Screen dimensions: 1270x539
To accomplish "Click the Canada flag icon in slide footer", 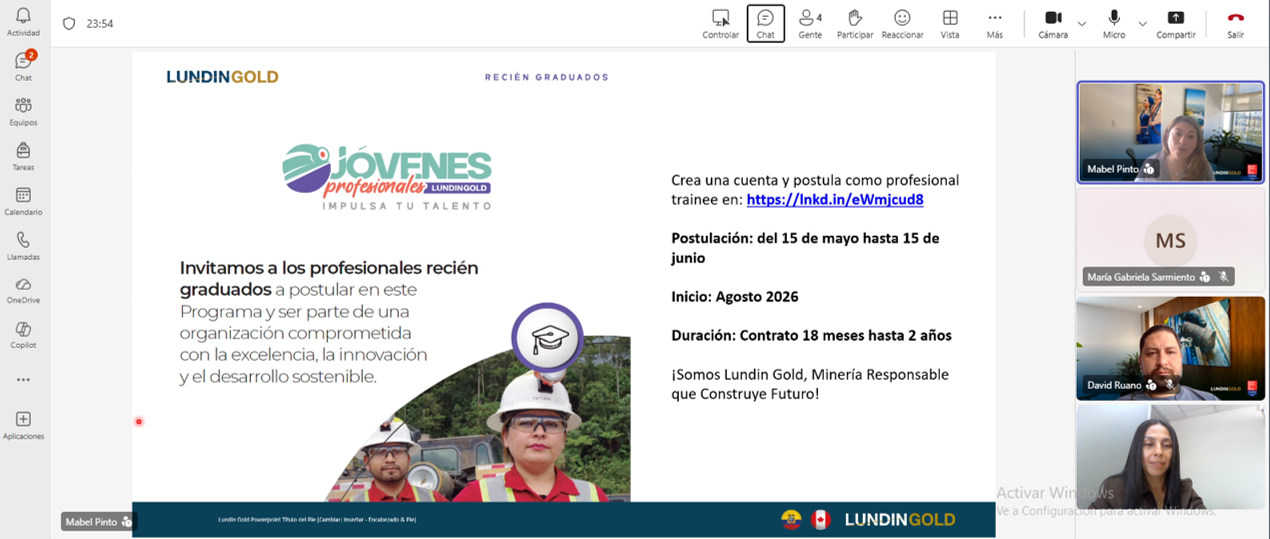I will [x=821, y=520].
